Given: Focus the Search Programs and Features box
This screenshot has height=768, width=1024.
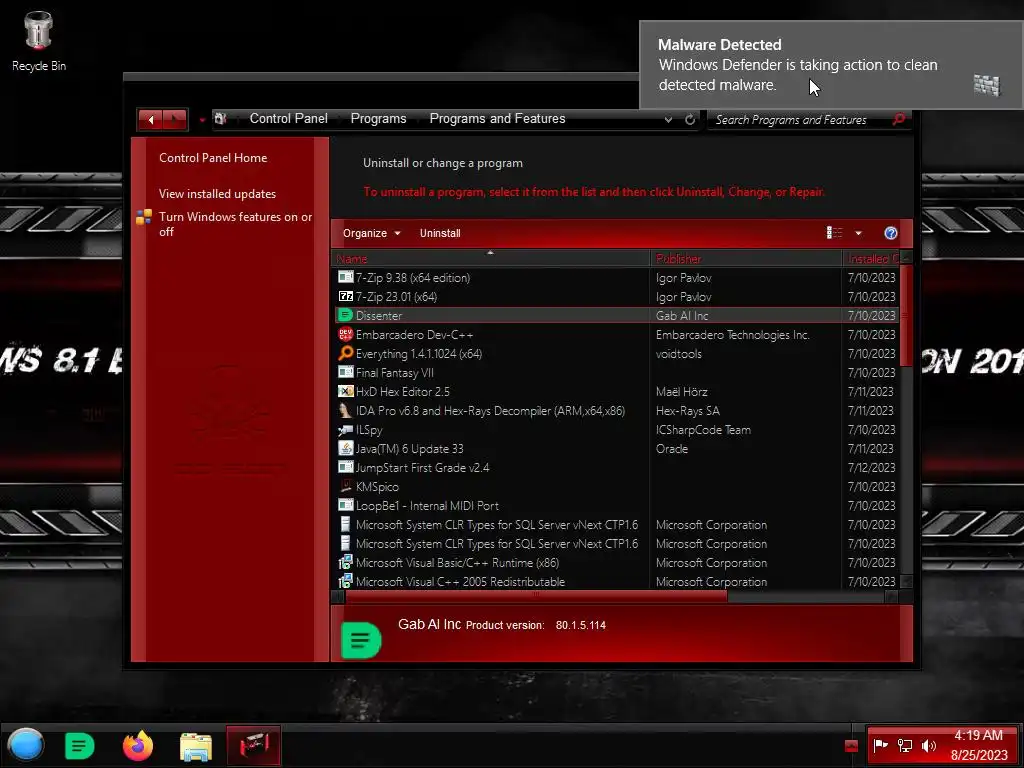Looking at the screenshot, I should pyautogui.click(x=800, y=120).
